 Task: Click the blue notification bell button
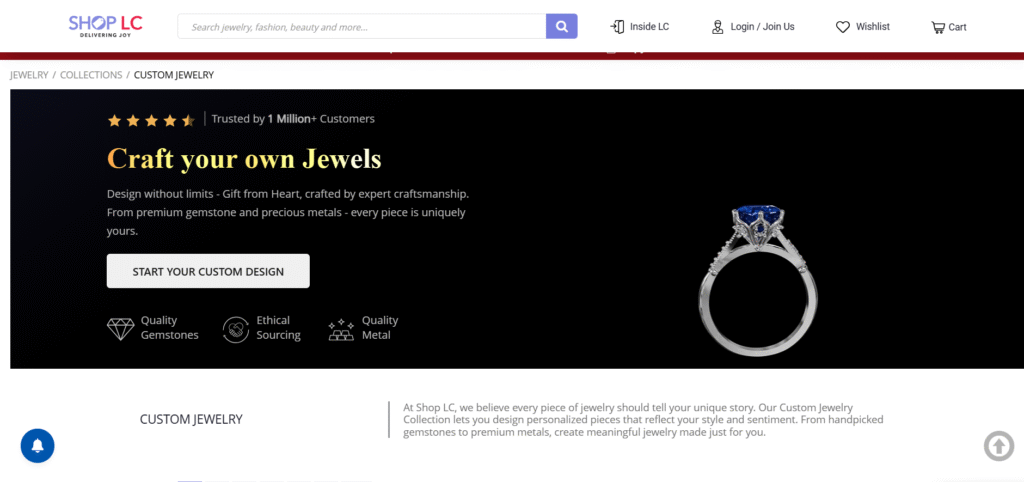(37, 446)
